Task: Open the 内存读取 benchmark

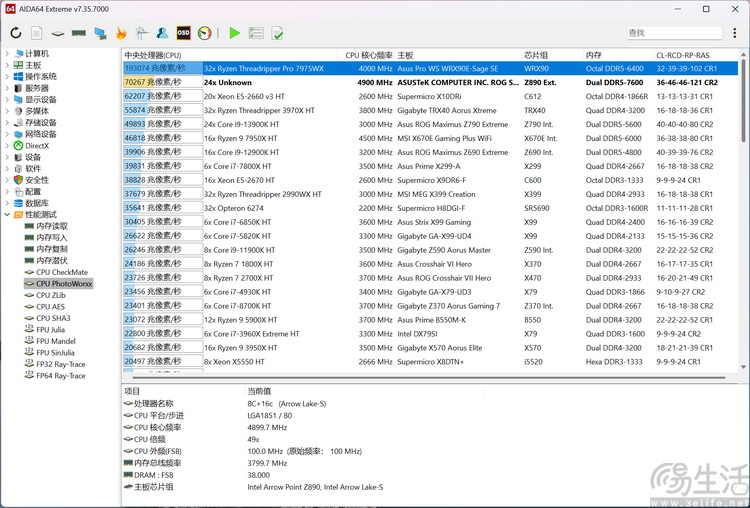Action: (x=46, y=226)
